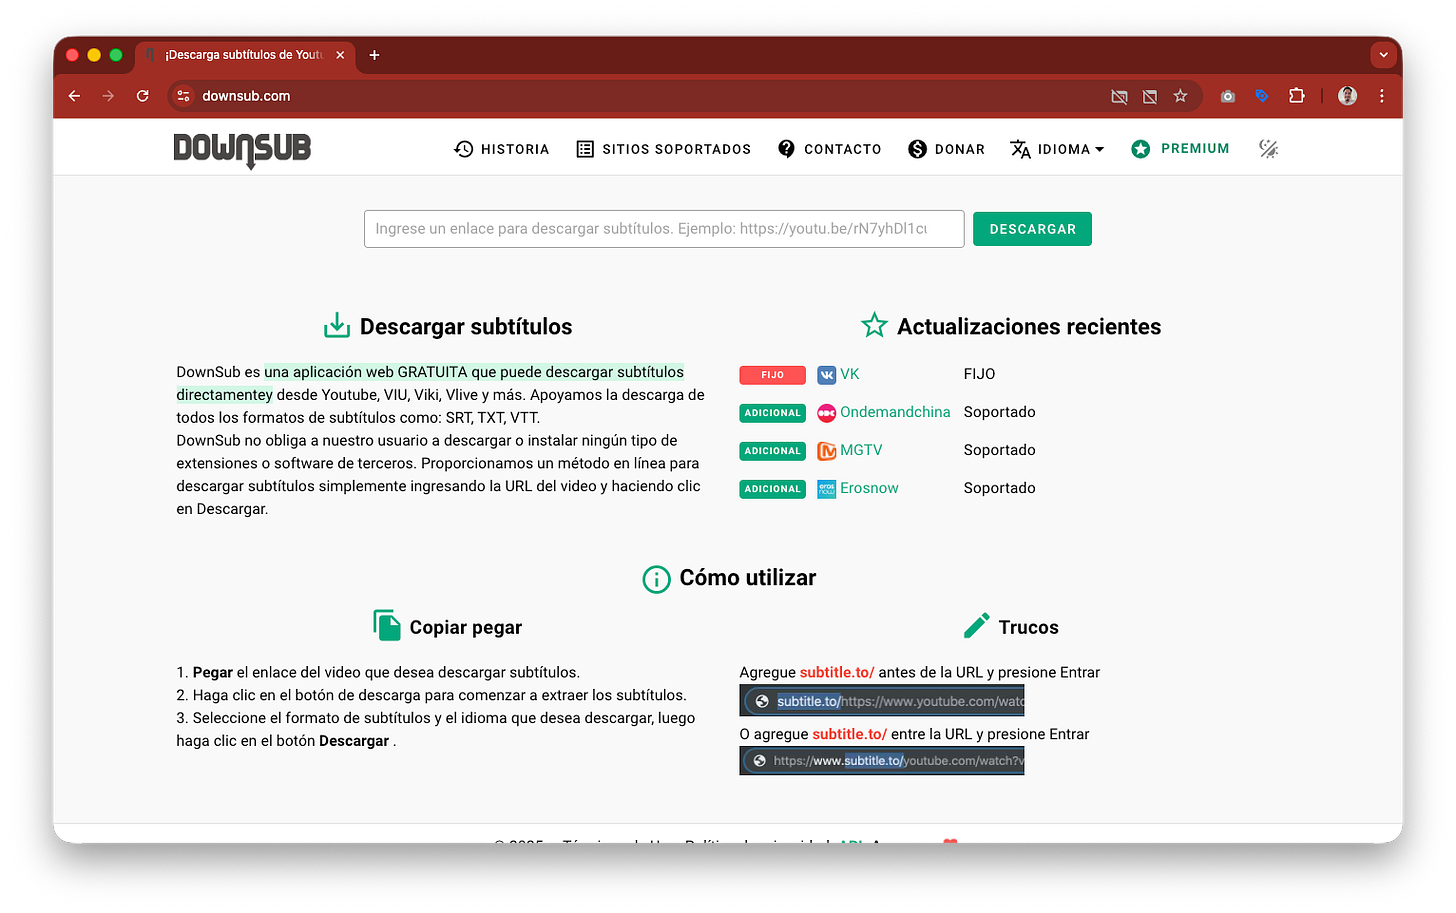1456x913 pixels.
Task: Click the crossed-out square icon beside bookmark star
Action: pos(1150,96)
